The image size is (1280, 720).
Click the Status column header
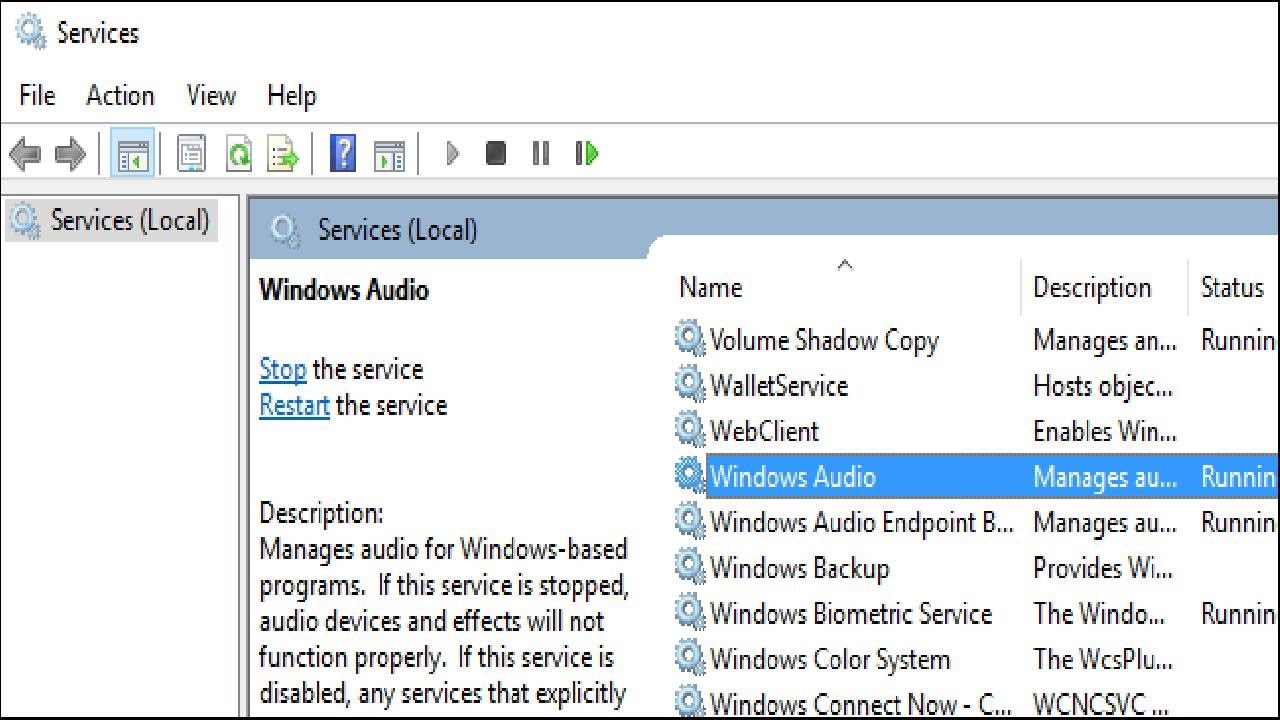click(1232, 288)
